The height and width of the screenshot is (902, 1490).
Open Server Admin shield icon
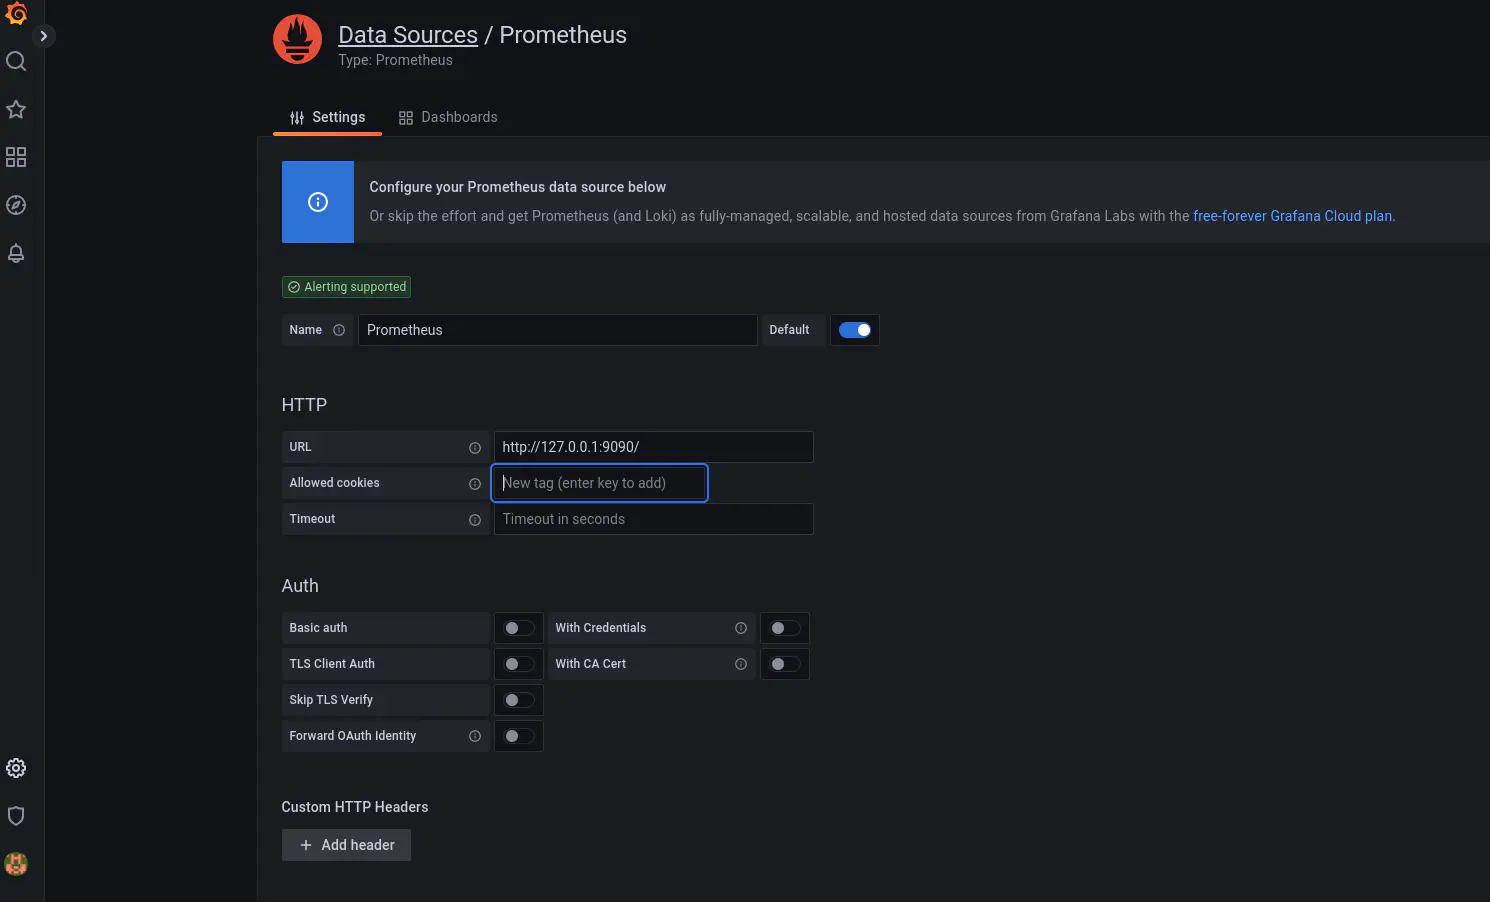click(16, 816)
